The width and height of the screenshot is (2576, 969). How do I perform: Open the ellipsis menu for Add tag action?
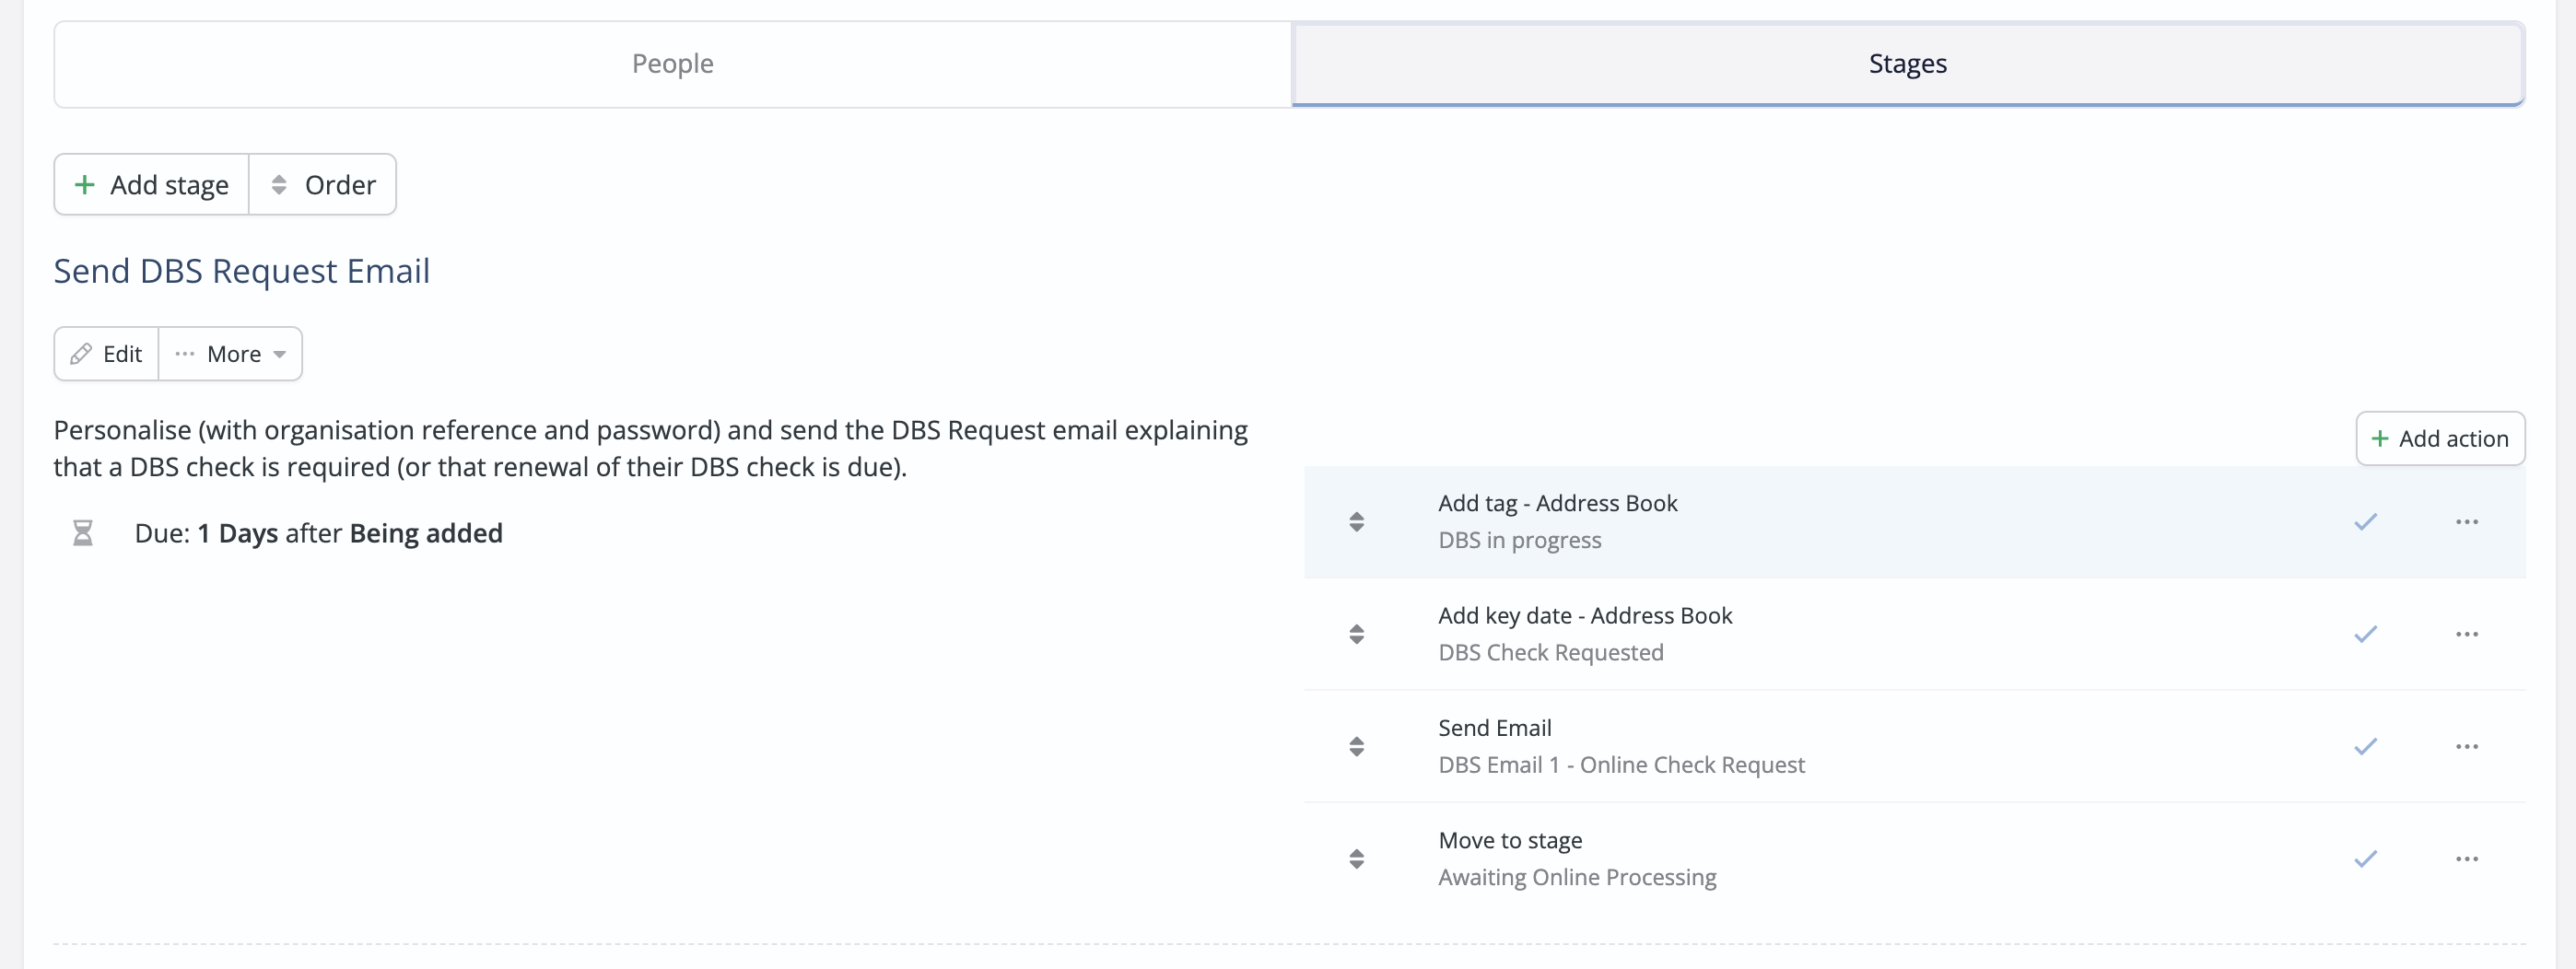pyautogui.click(x=2467, y=521)
